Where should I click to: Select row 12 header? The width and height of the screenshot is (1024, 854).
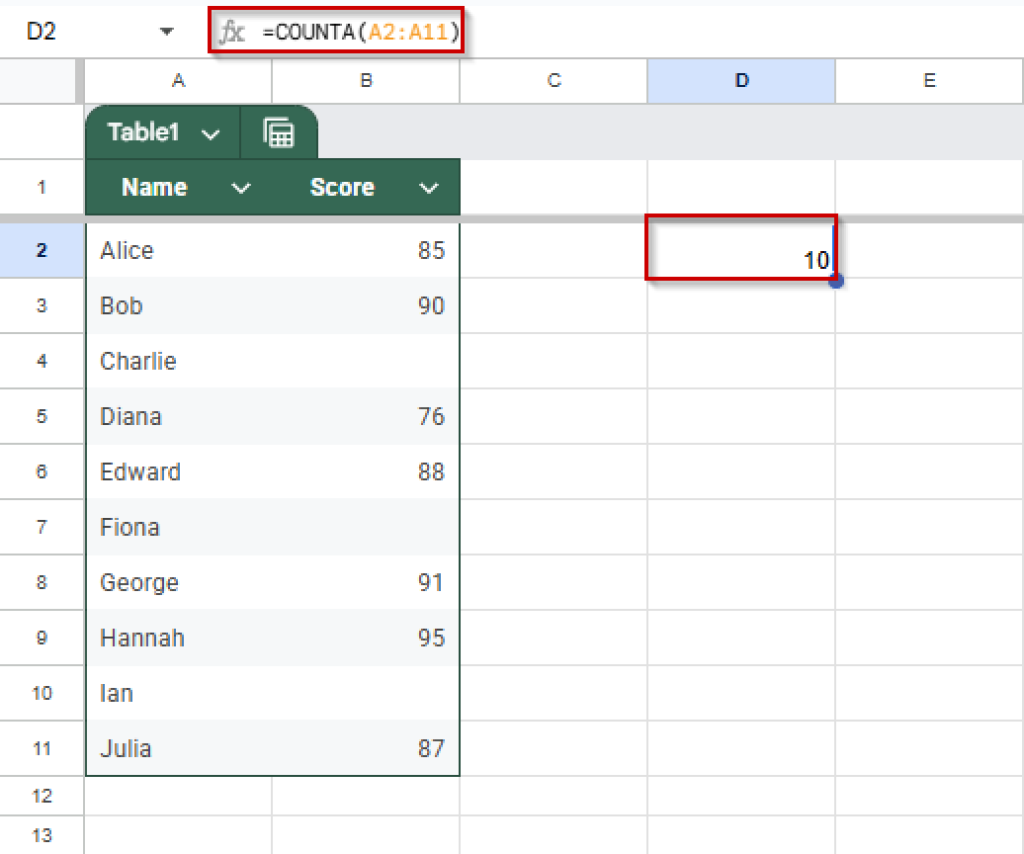(x=41, y=796)
